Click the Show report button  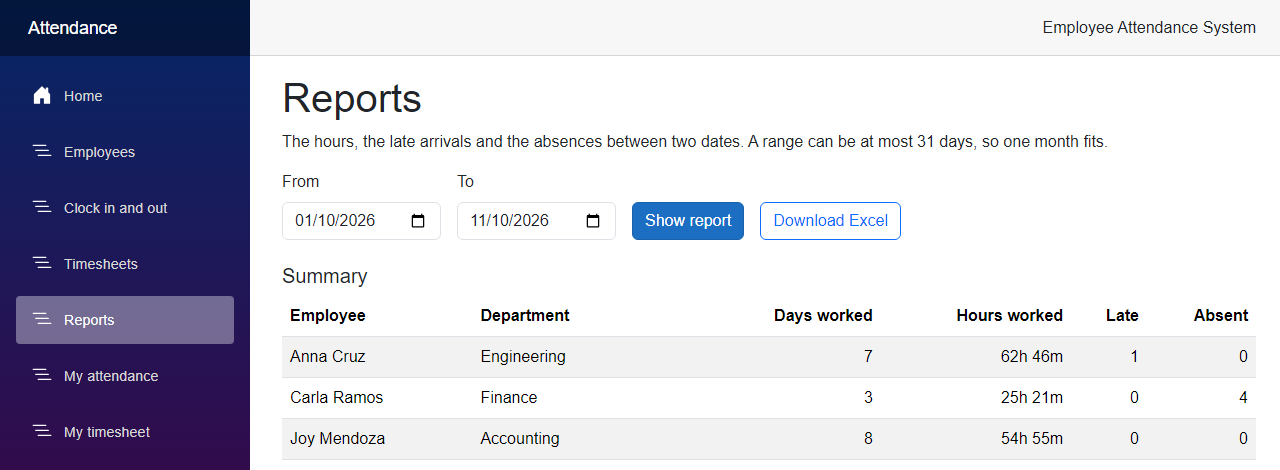click(688, 221)
